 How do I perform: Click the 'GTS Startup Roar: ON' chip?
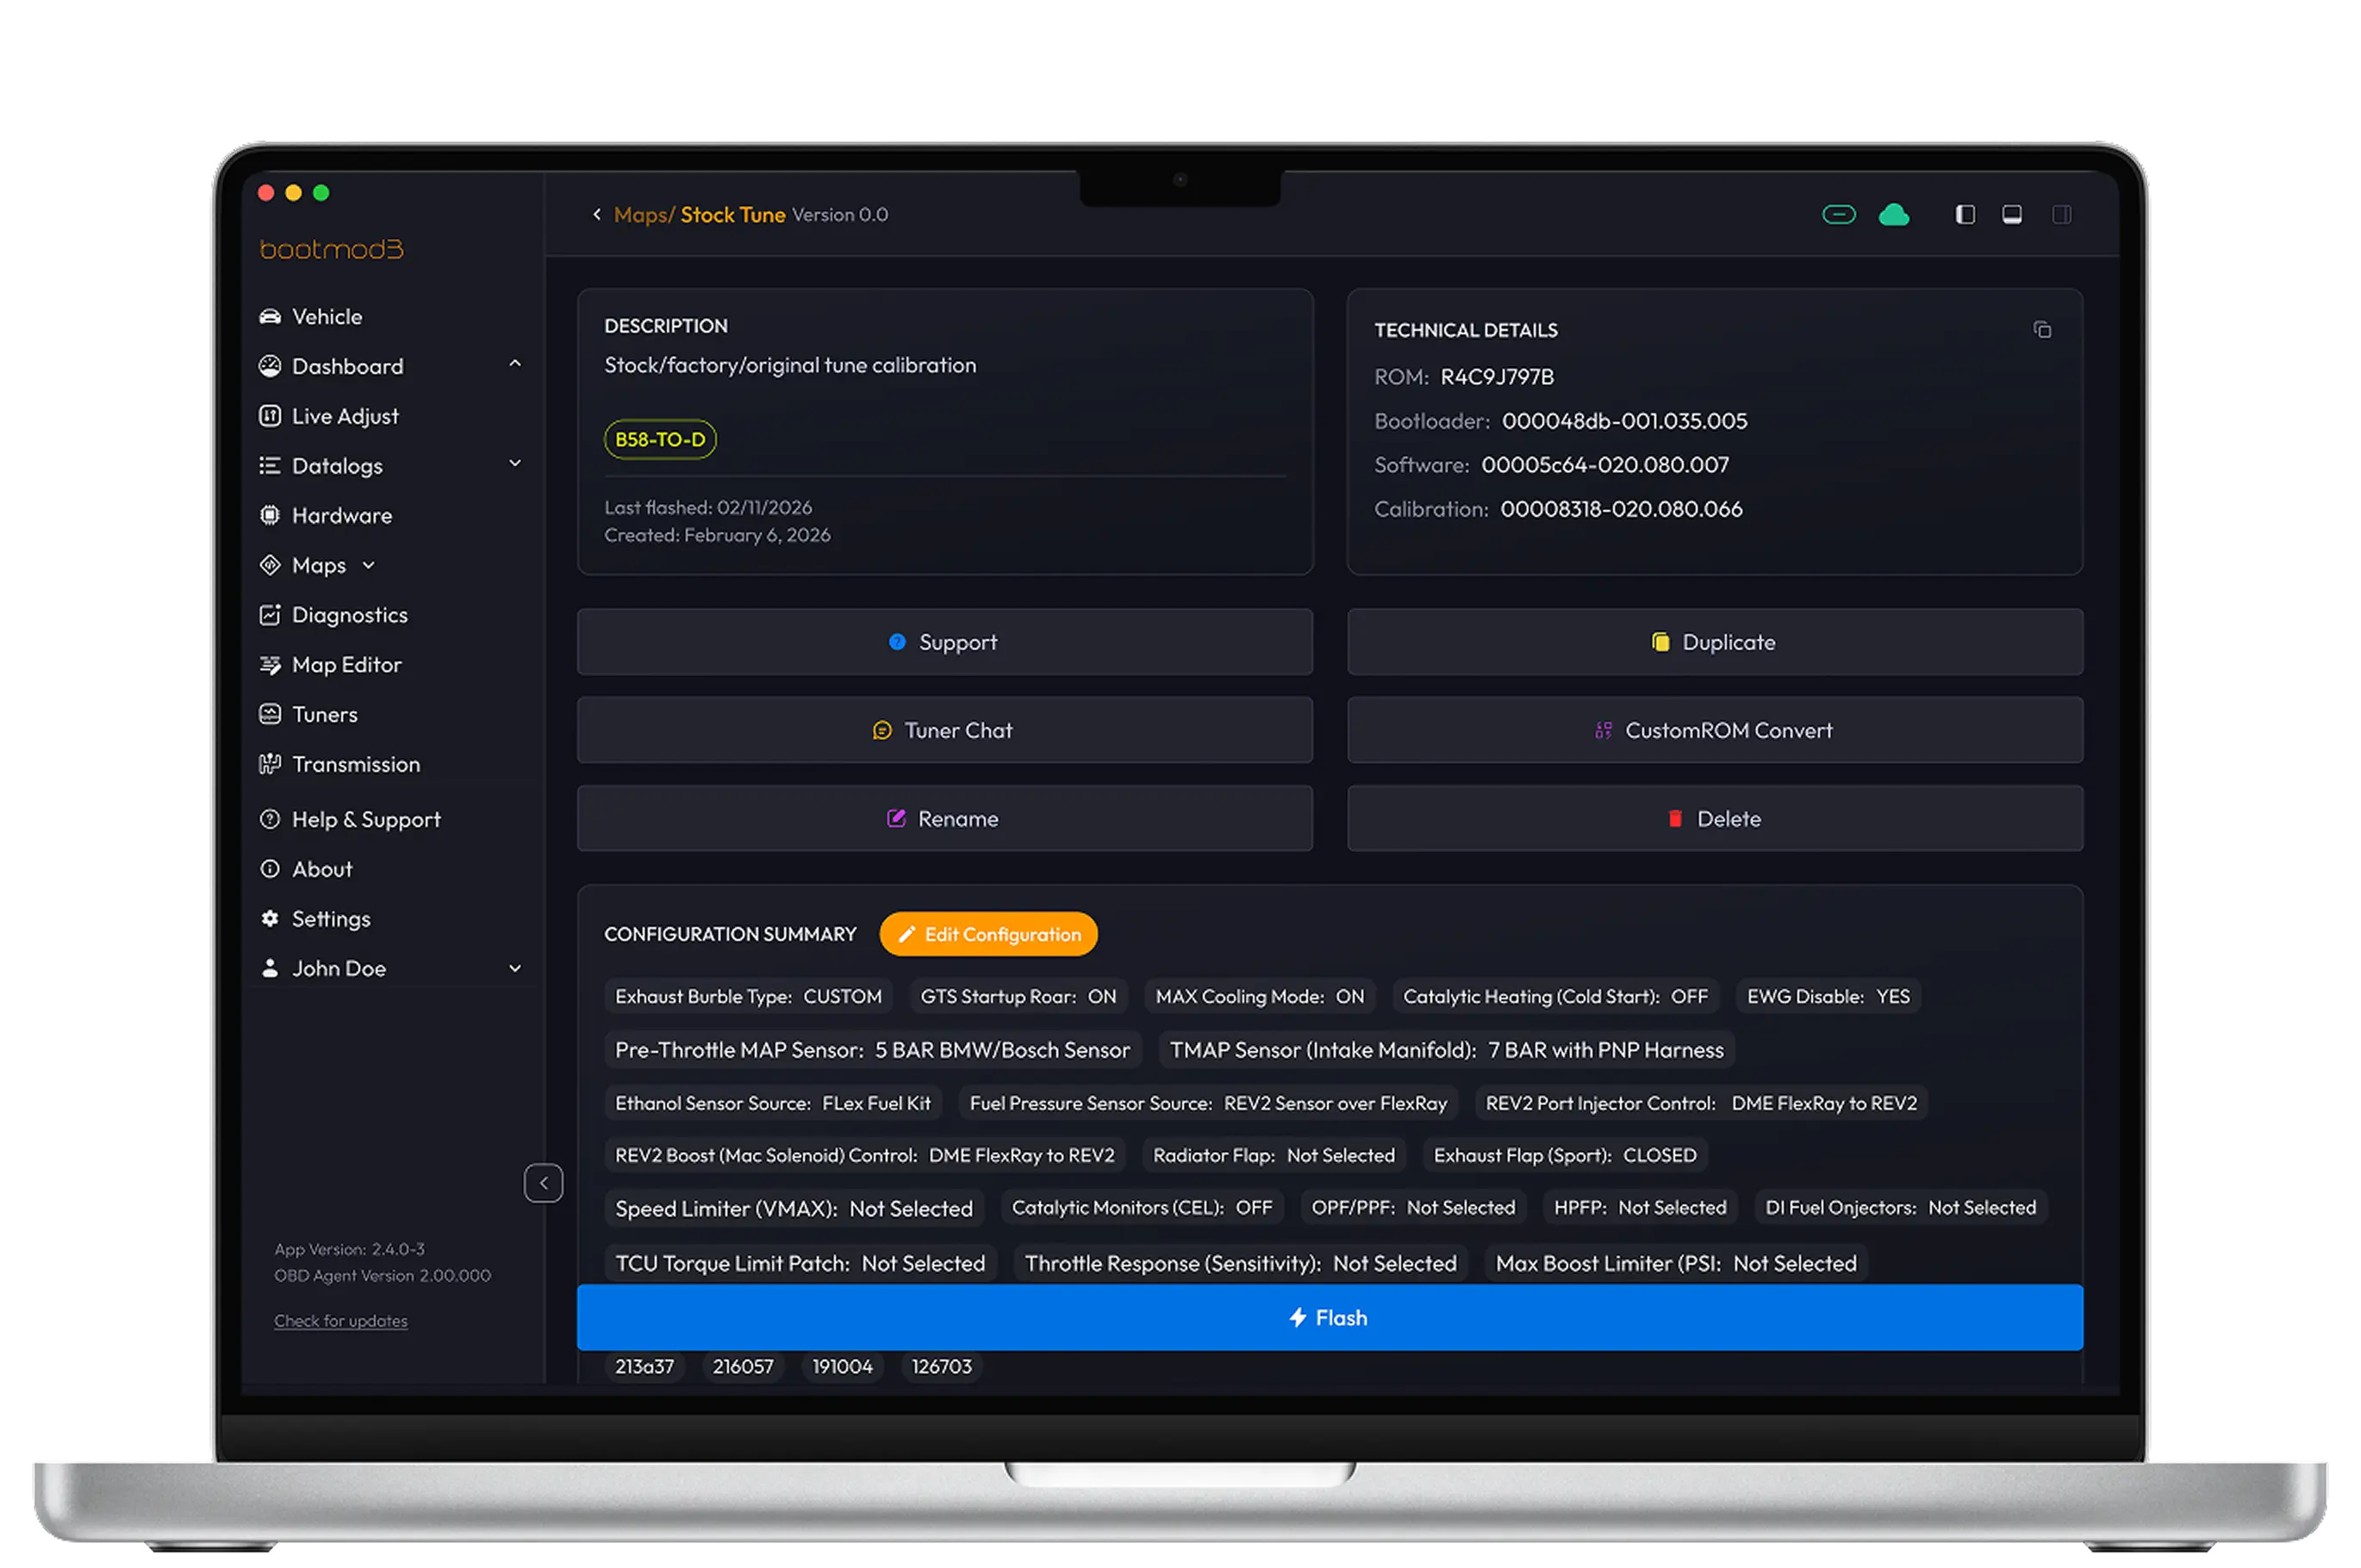coord(1018,997)
